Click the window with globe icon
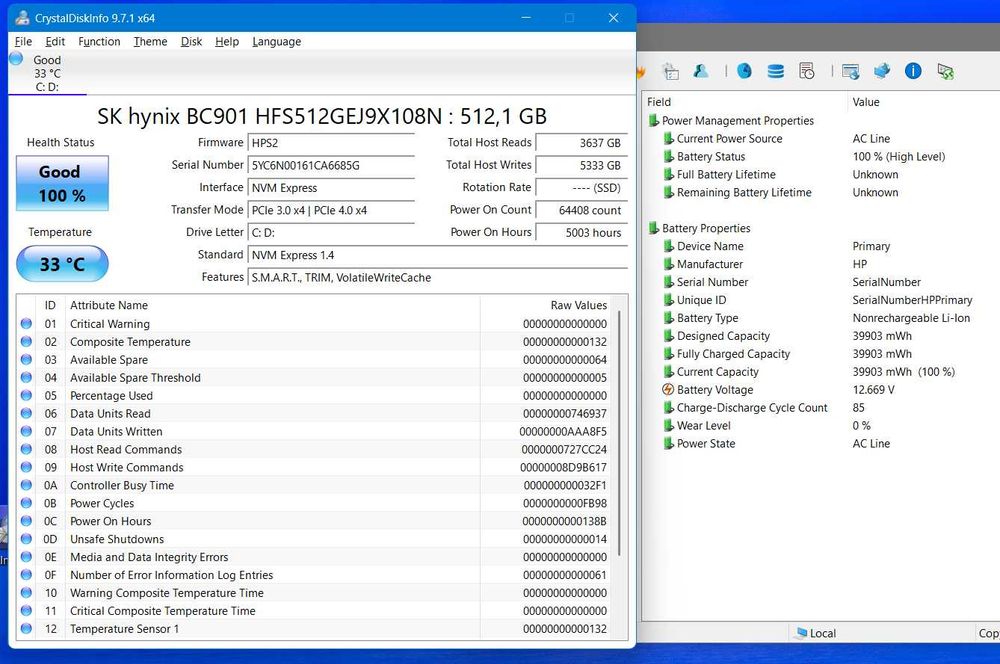 (850, 71)
